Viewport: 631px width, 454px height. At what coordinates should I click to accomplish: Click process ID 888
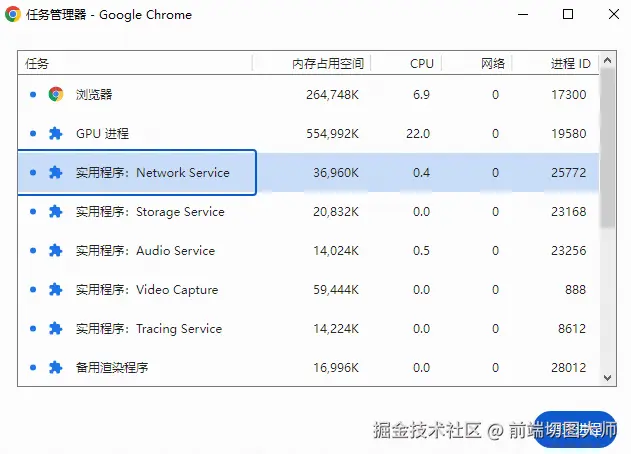(575, 289)
